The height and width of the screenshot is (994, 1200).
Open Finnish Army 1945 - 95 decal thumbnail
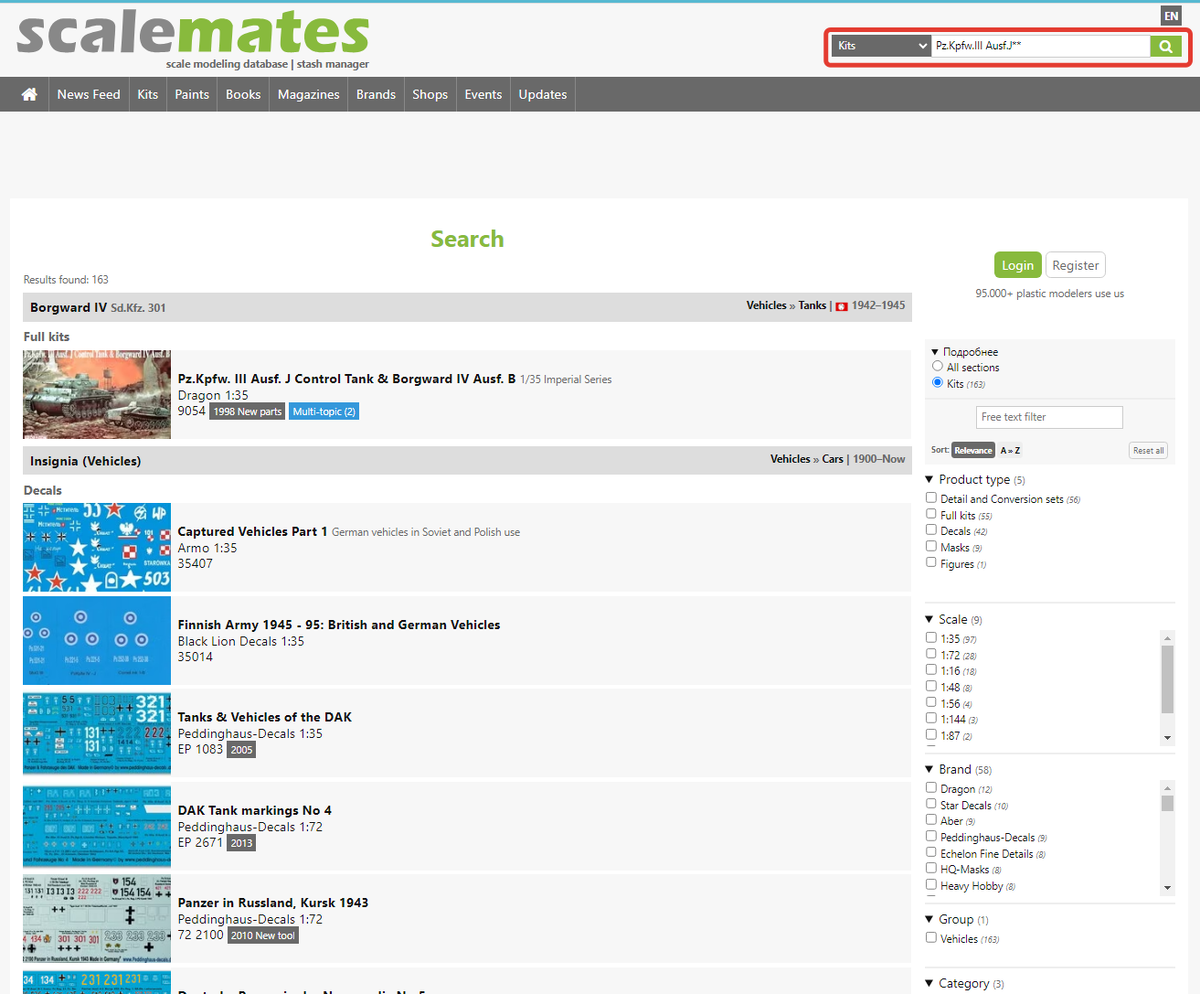point(97,641)
